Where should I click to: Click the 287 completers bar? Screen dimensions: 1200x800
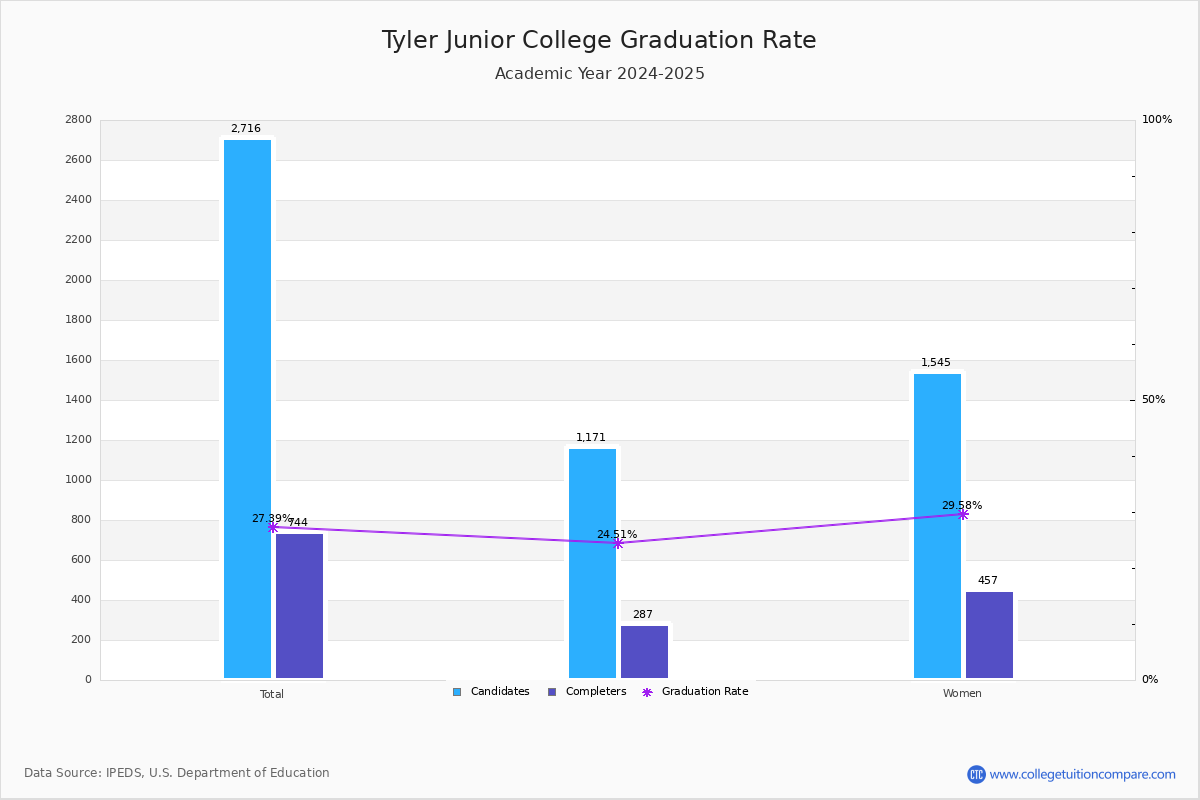click(x=645, y=652)
